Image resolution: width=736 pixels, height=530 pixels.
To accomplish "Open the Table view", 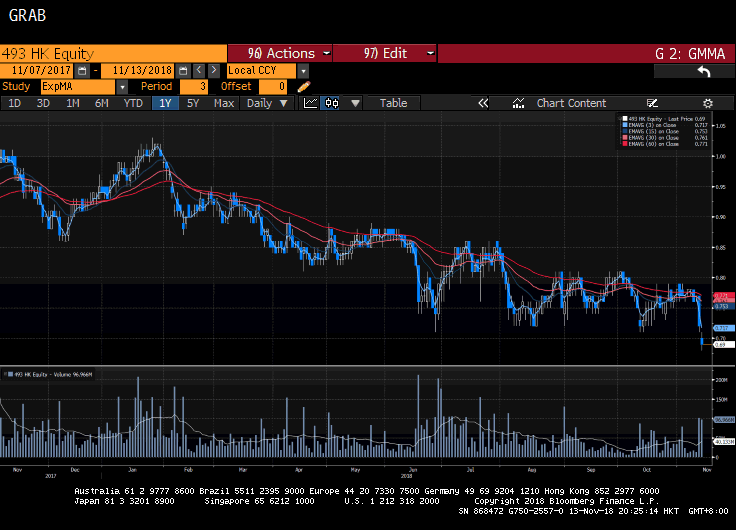I will tap(393, 103).
